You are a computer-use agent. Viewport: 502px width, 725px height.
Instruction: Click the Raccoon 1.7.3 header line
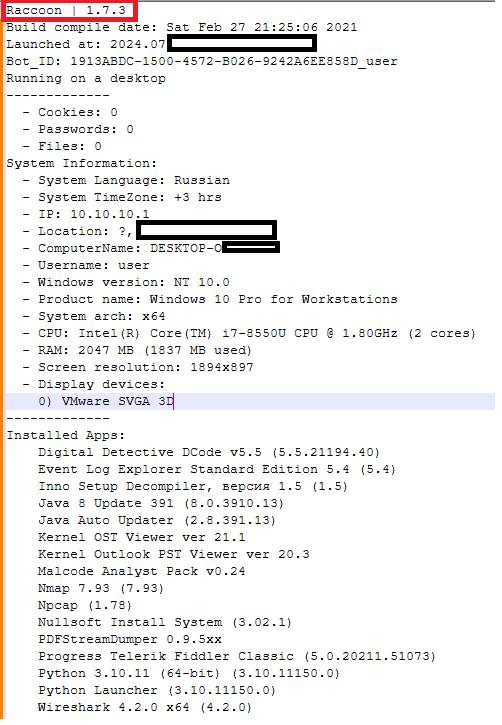pyautogui.click(x=66, y=10)
